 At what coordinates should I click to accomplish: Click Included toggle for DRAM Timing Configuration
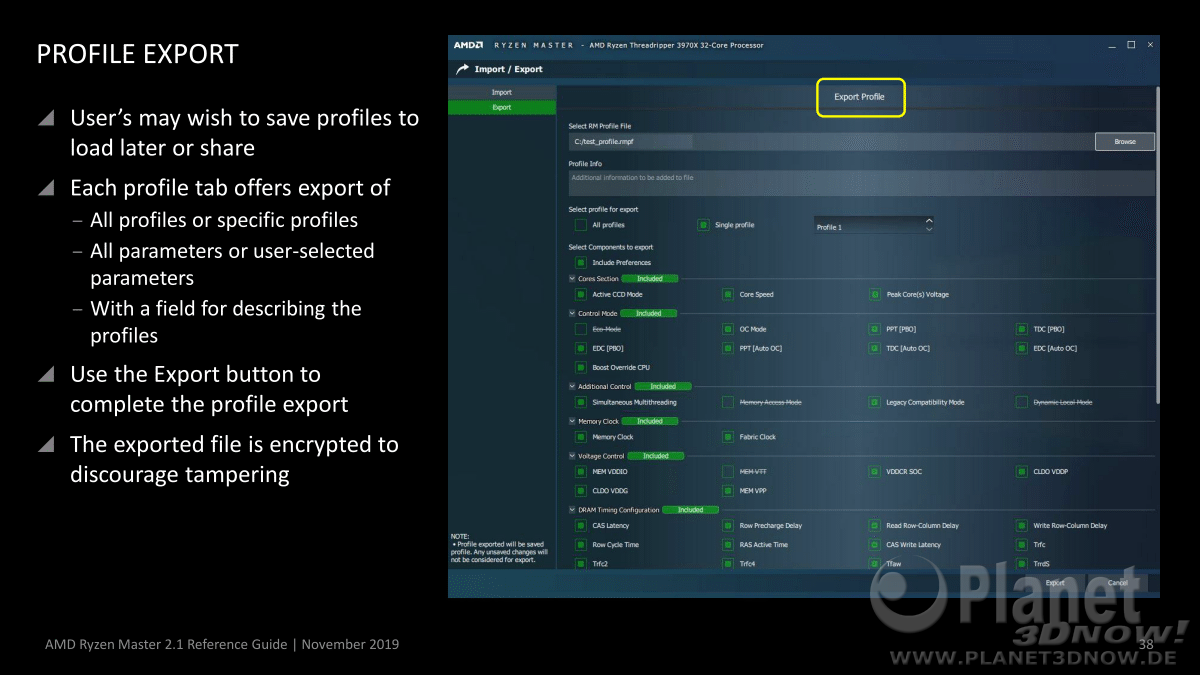point(690,510)
